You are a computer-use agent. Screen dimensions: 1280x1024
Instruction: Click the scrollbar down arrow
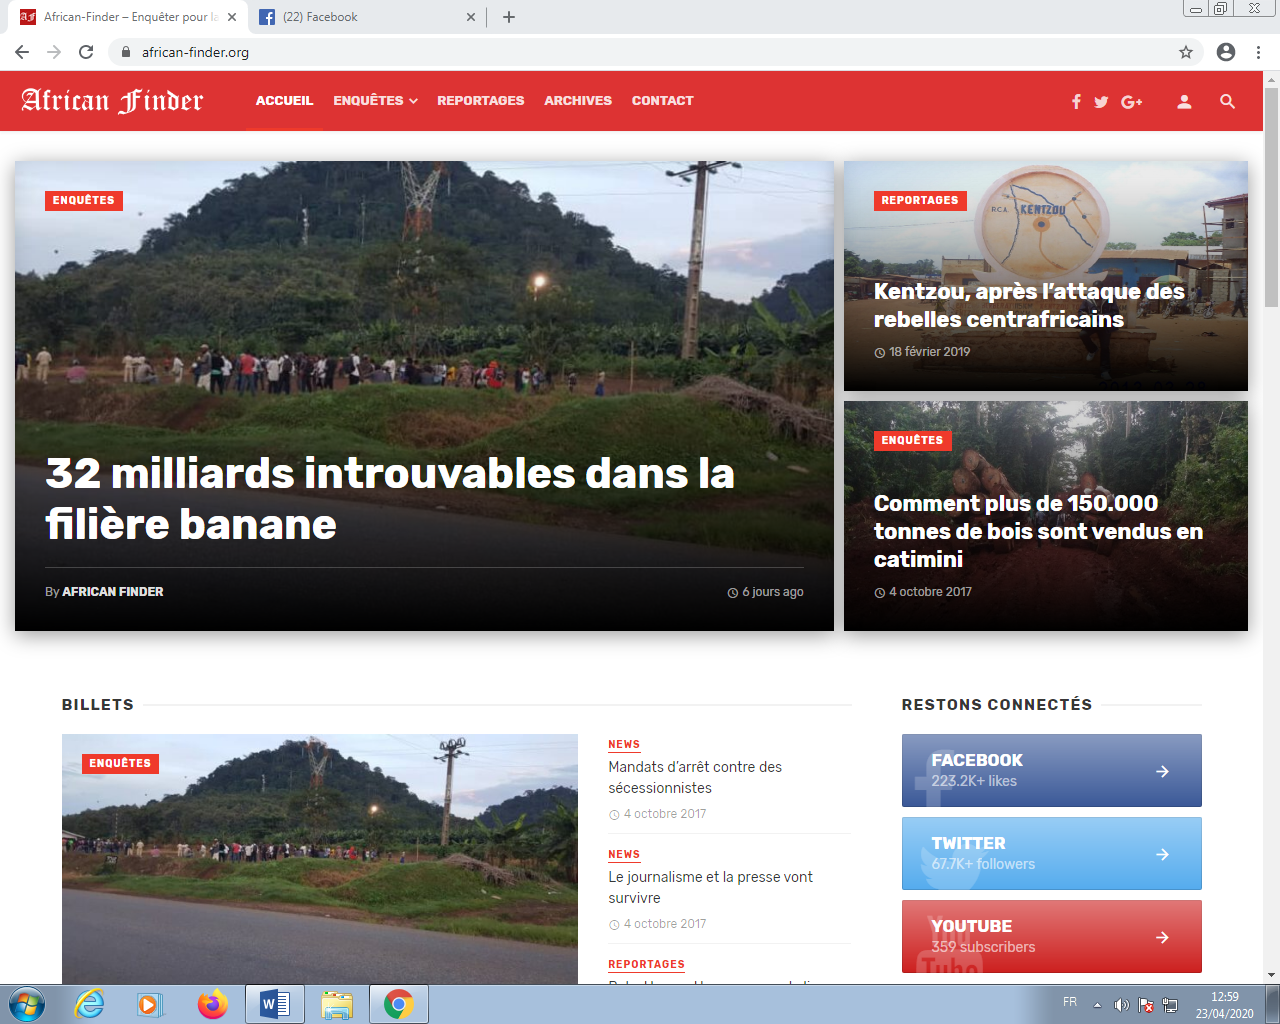[1271, 975]
